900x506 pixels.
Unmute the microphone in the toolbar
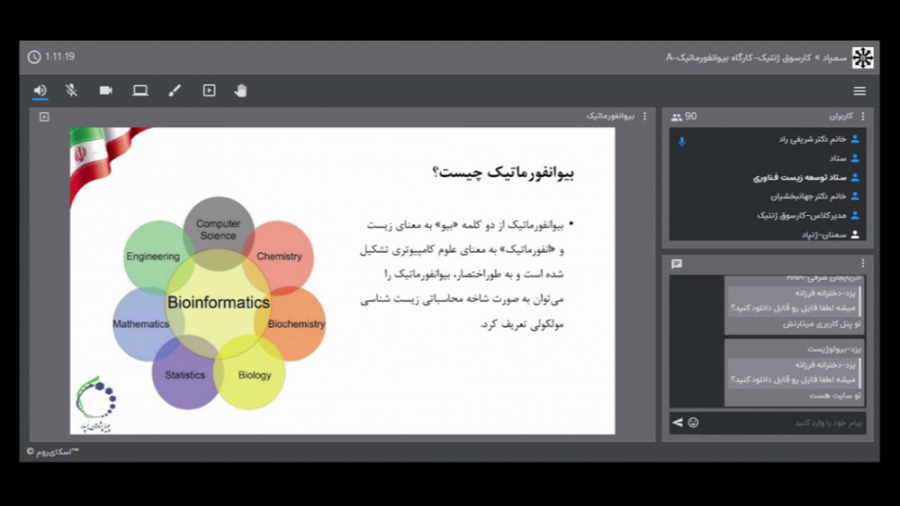click(72, 91)
